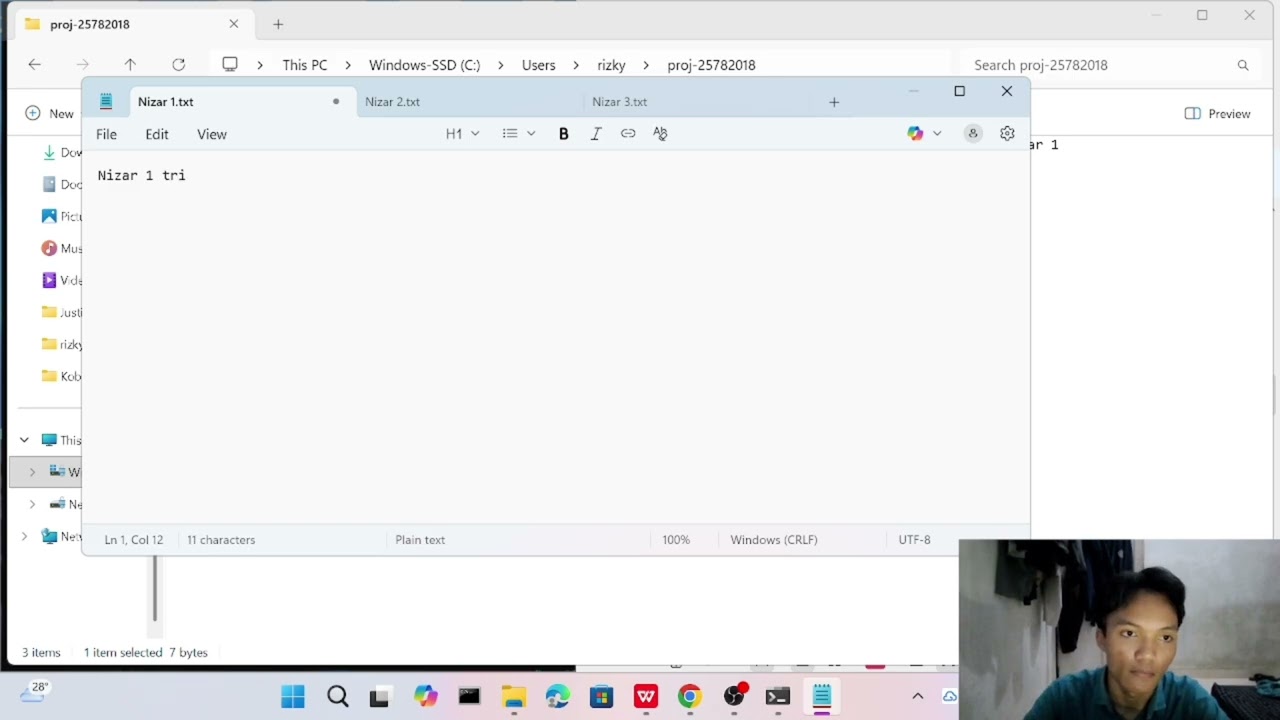Close the proj-25782018 Explorer tab
Viewport: 1280px width, 720px height.
click(x=234, y=24)
